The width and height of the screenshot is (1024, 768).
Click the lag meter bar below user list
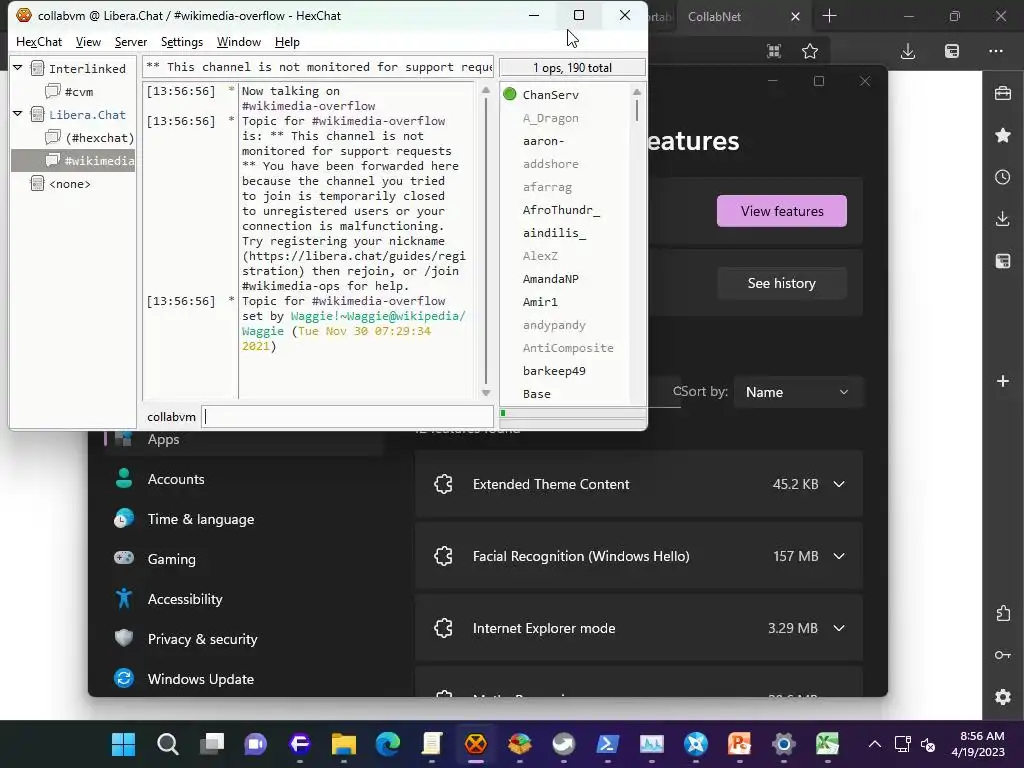tap(573, 413)
